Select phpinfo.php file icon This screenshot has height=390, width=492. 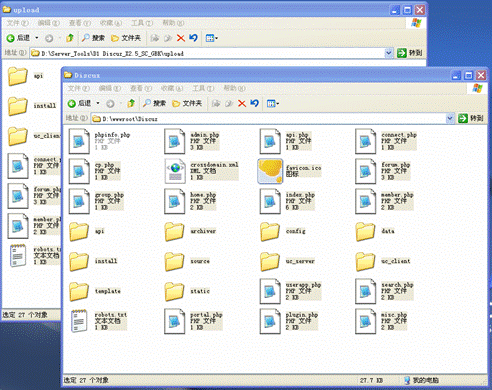[79, 141]
